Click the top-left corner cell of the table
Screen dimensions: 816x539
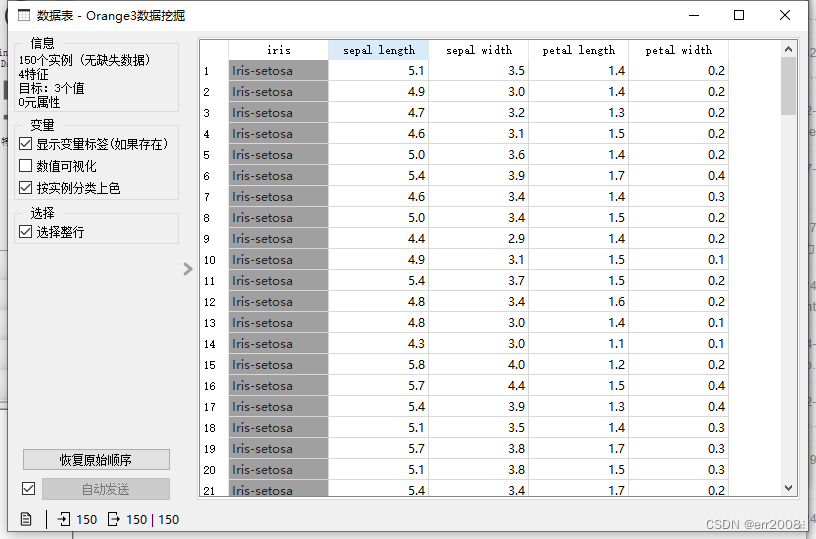point(214,50)
